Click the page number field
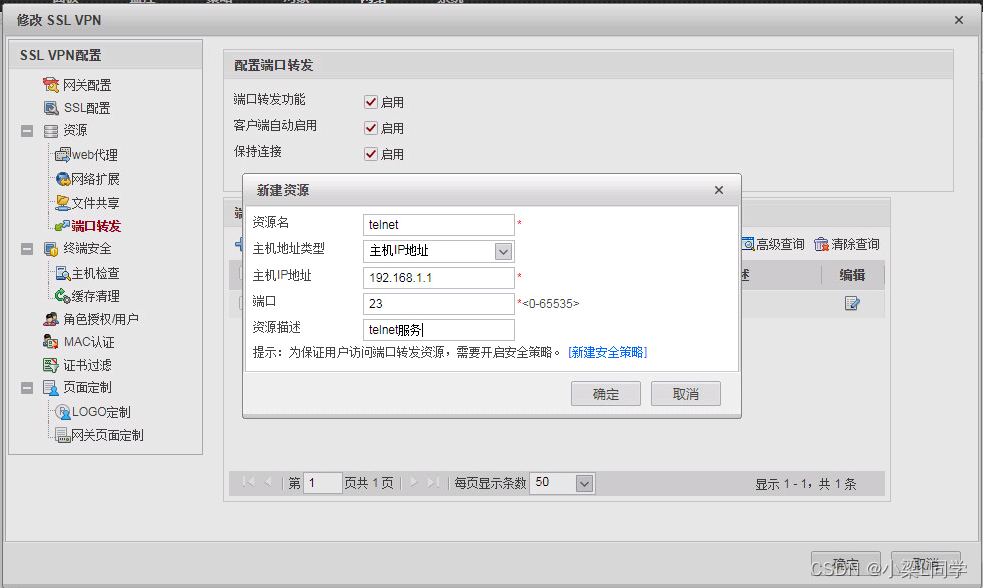The image size is (983, 588). [322, 483]
